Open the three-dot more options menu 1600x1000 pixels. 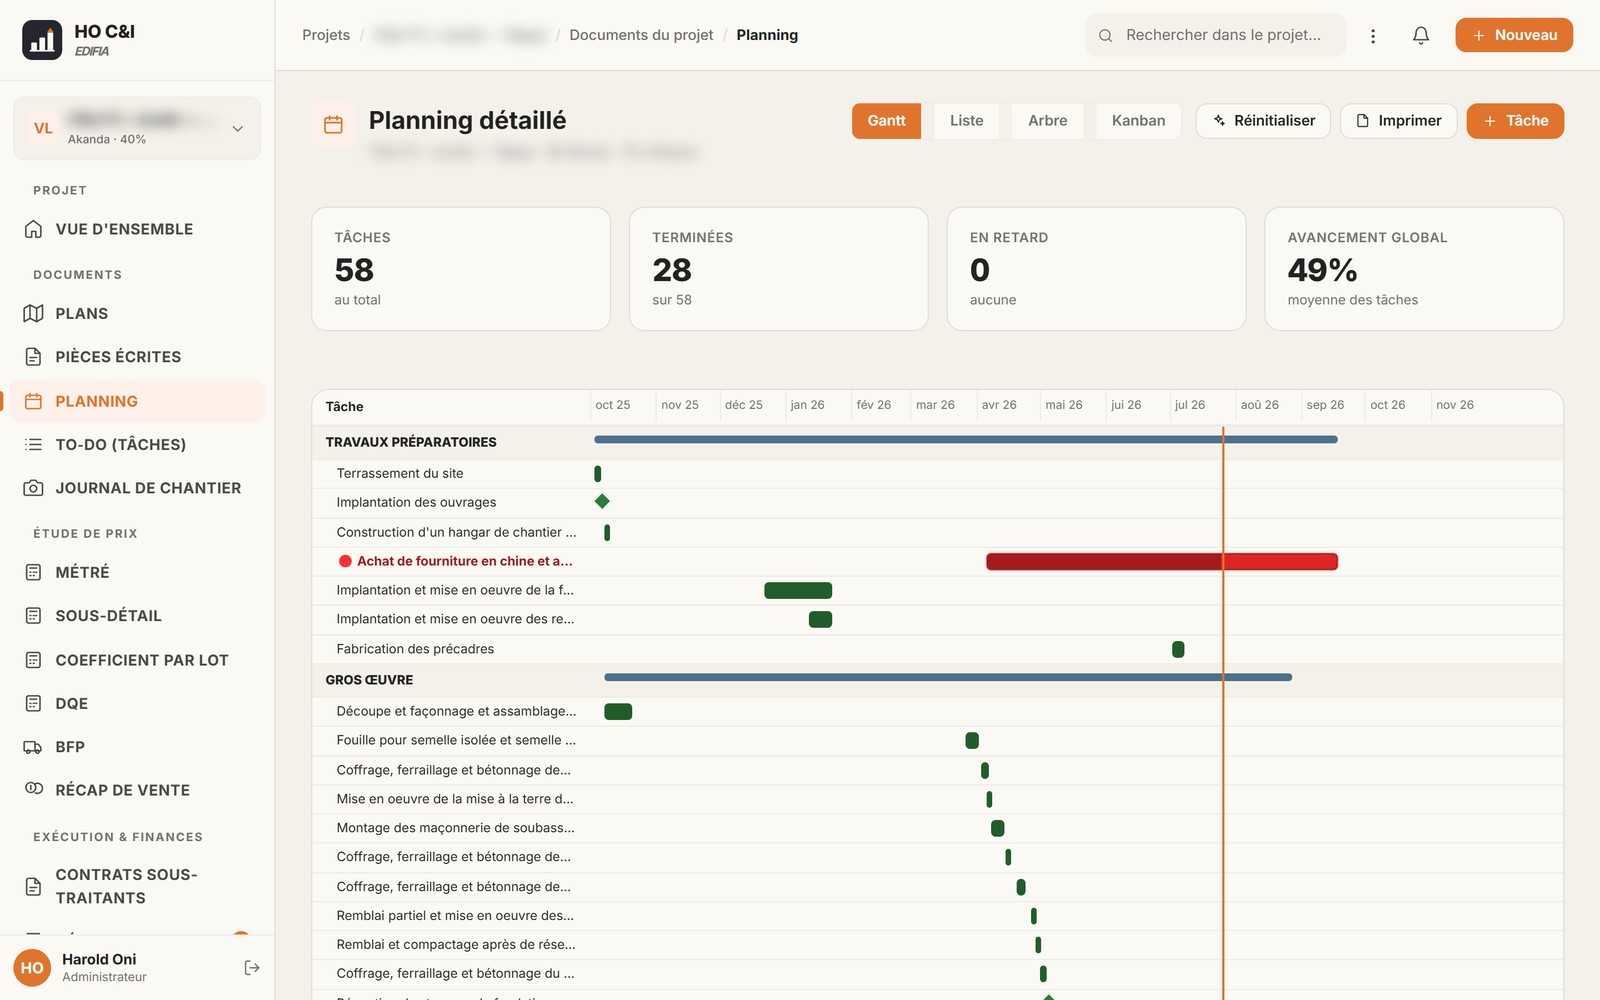click(x=1373, y=36)
